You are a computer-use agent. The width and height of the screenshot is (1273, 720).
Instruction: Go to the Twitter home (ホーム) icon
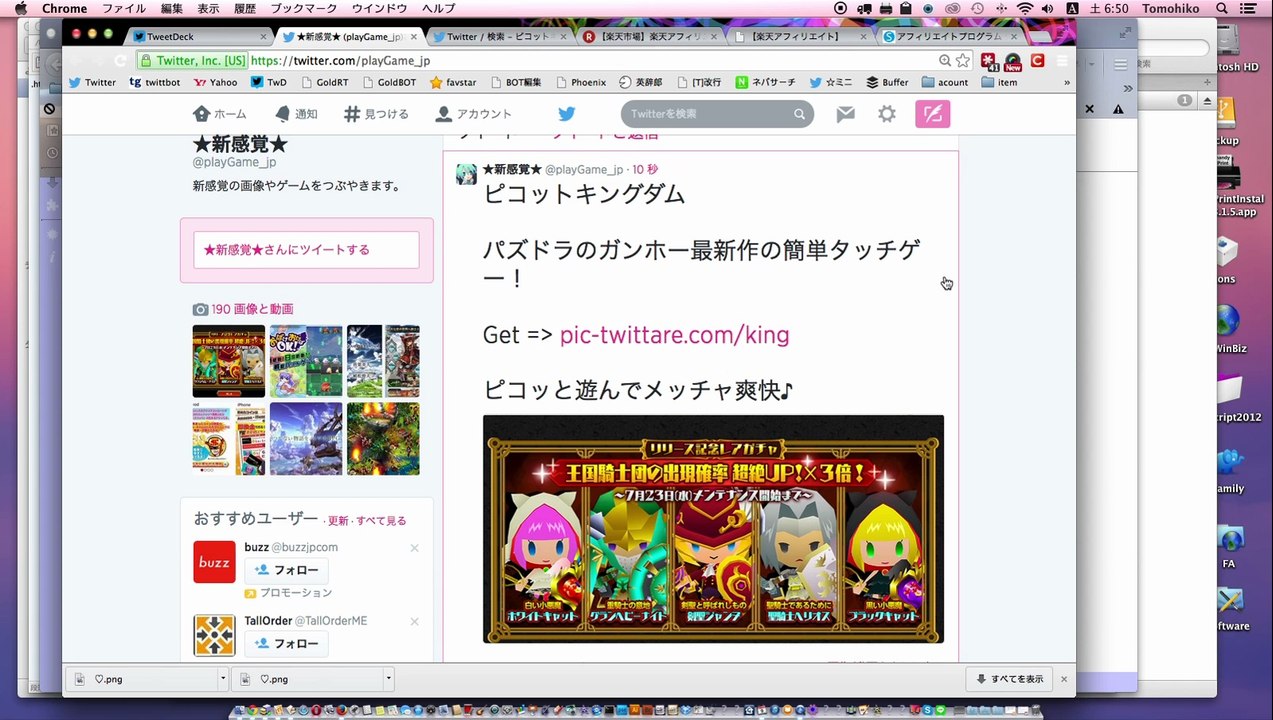[202, 114]
